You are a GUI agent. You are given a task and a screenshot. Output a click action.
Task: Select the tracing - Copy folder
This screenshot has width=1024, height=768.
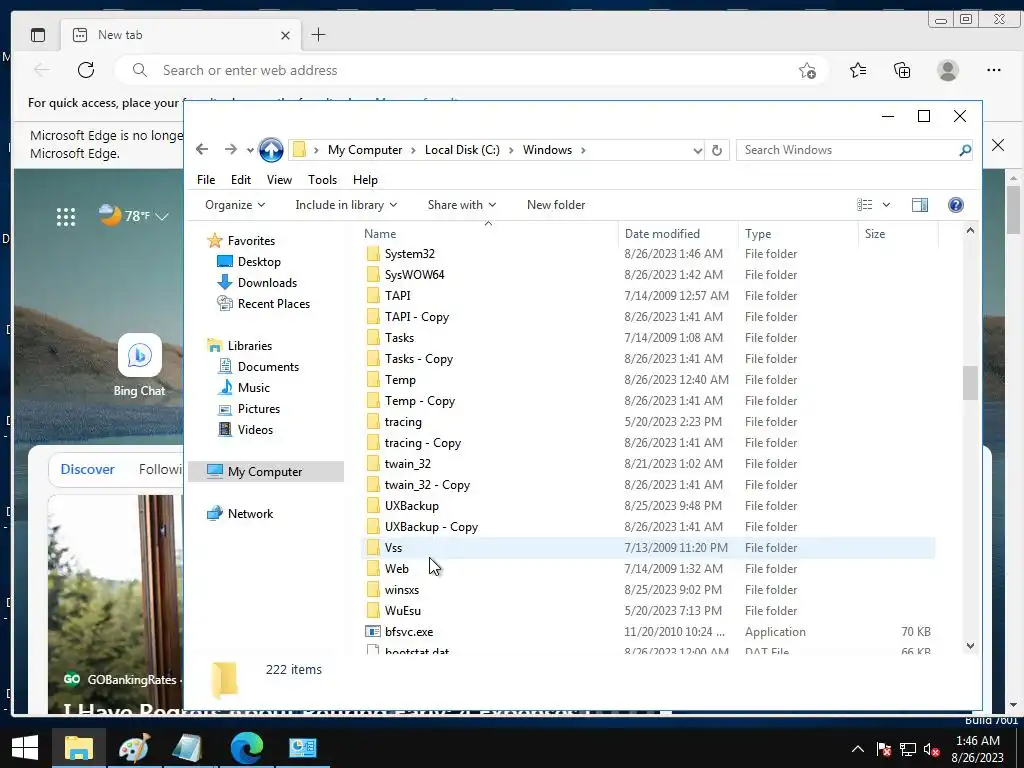pos(423,443)
